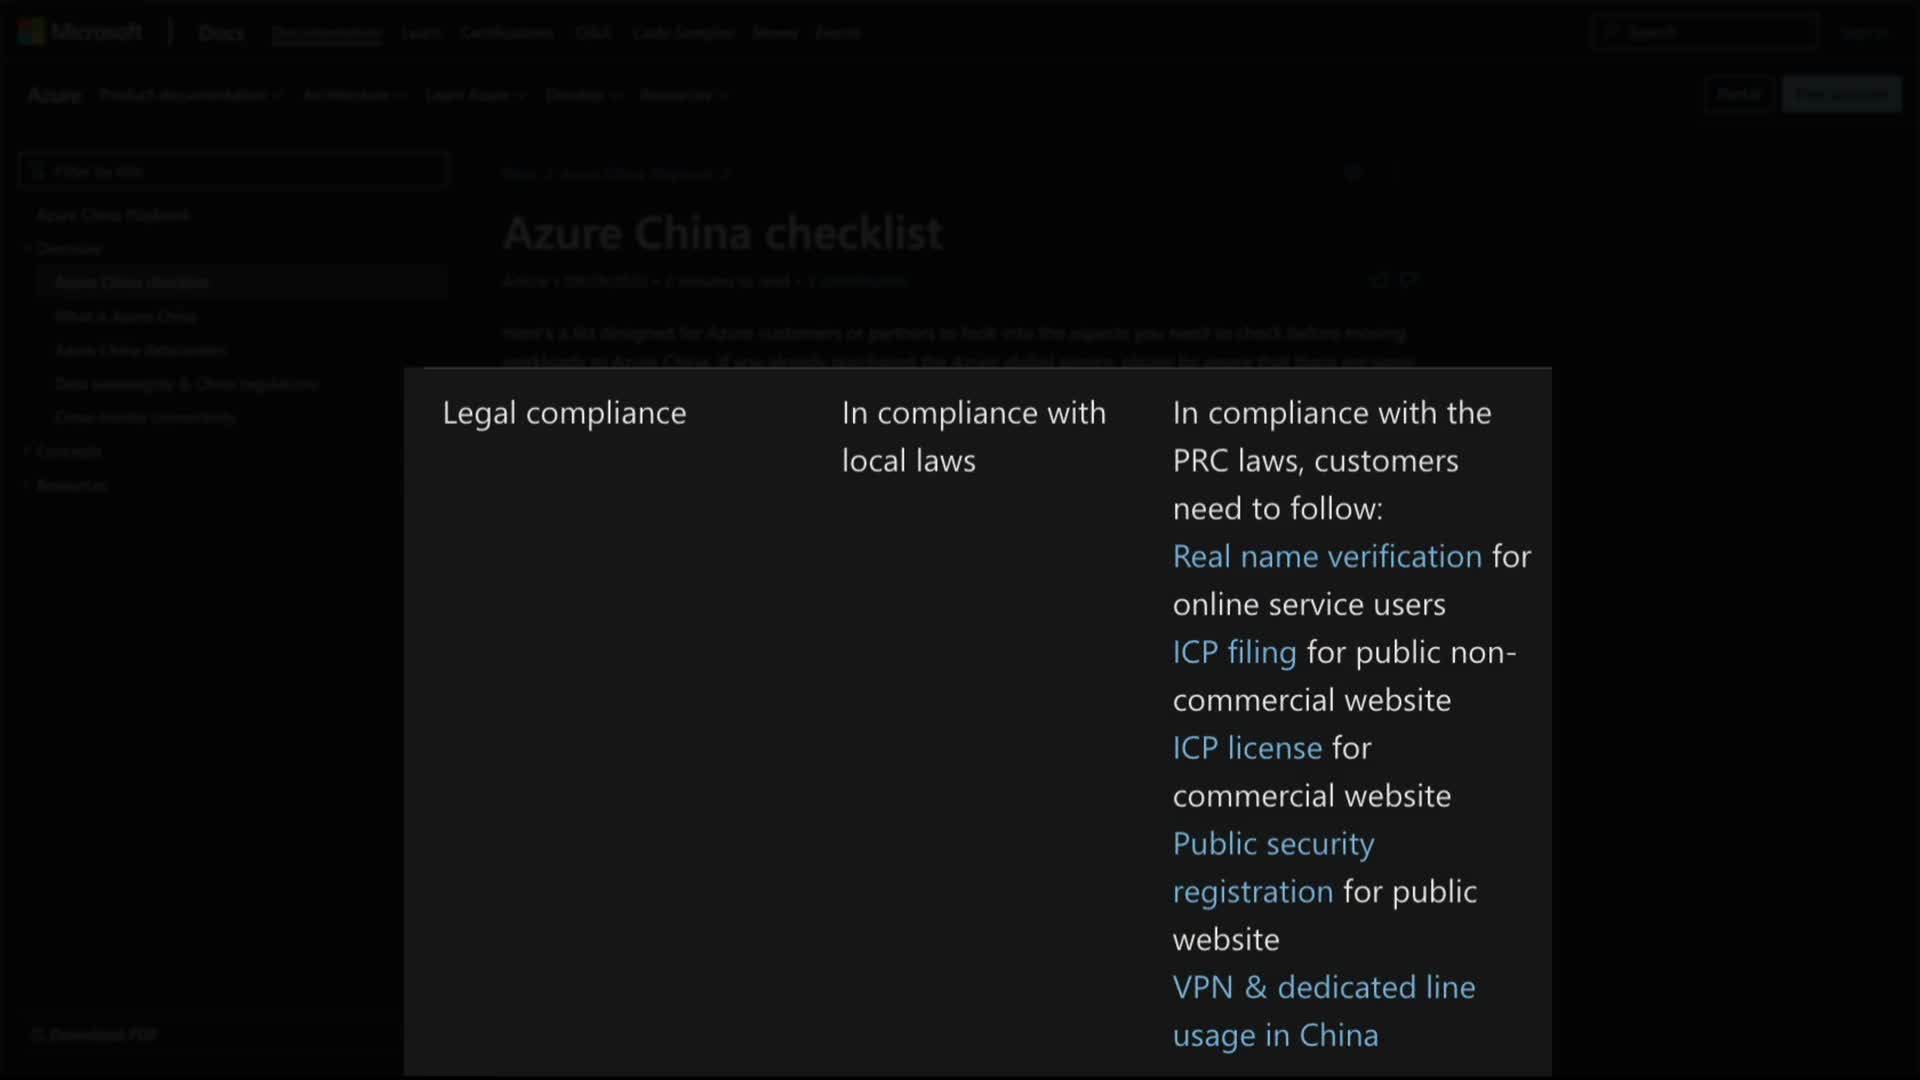The width and height of the screenshot is (1920, 1080).
Task: Open Real name verification link
Action: pyautogui.click(x=1326, y=556)
